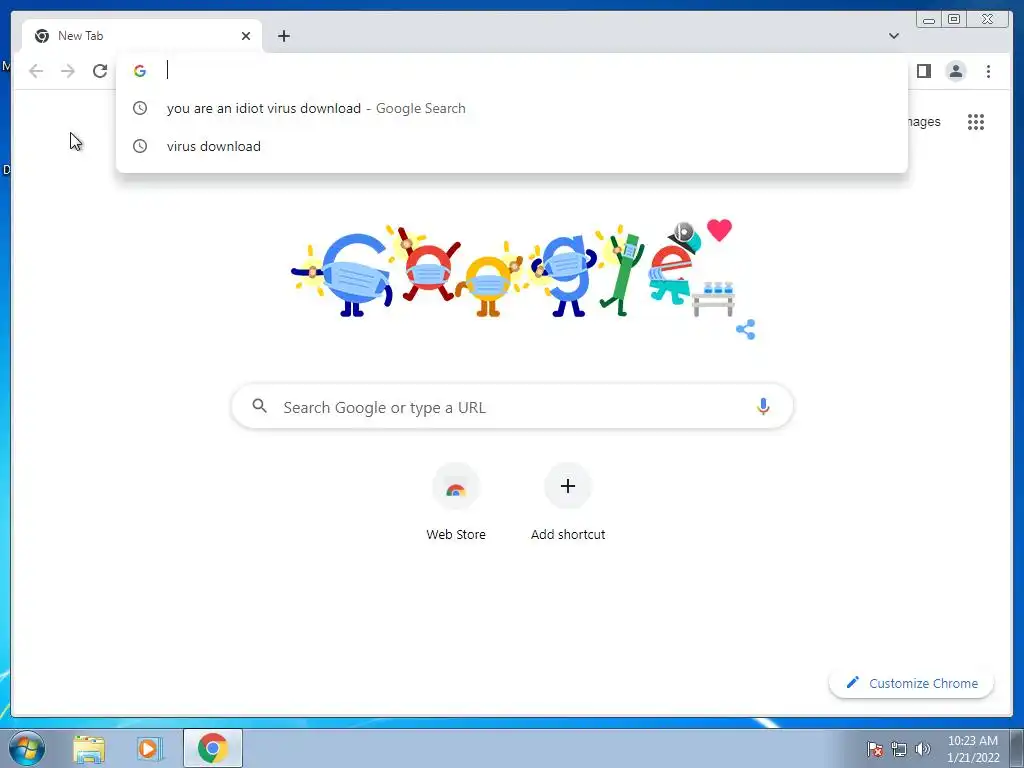
Task: Start voice search with the microphone
Action: [x=763, y=406]
